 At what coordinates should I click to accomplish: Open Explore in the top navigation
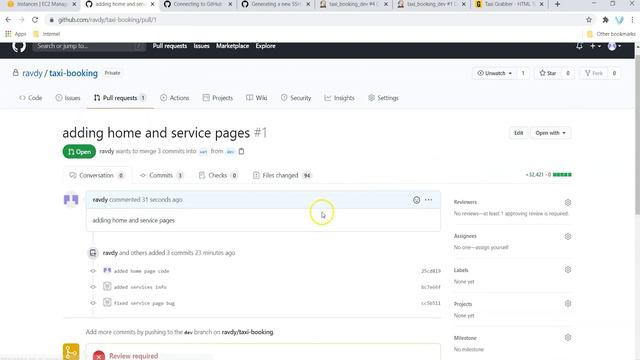point(265,46)
